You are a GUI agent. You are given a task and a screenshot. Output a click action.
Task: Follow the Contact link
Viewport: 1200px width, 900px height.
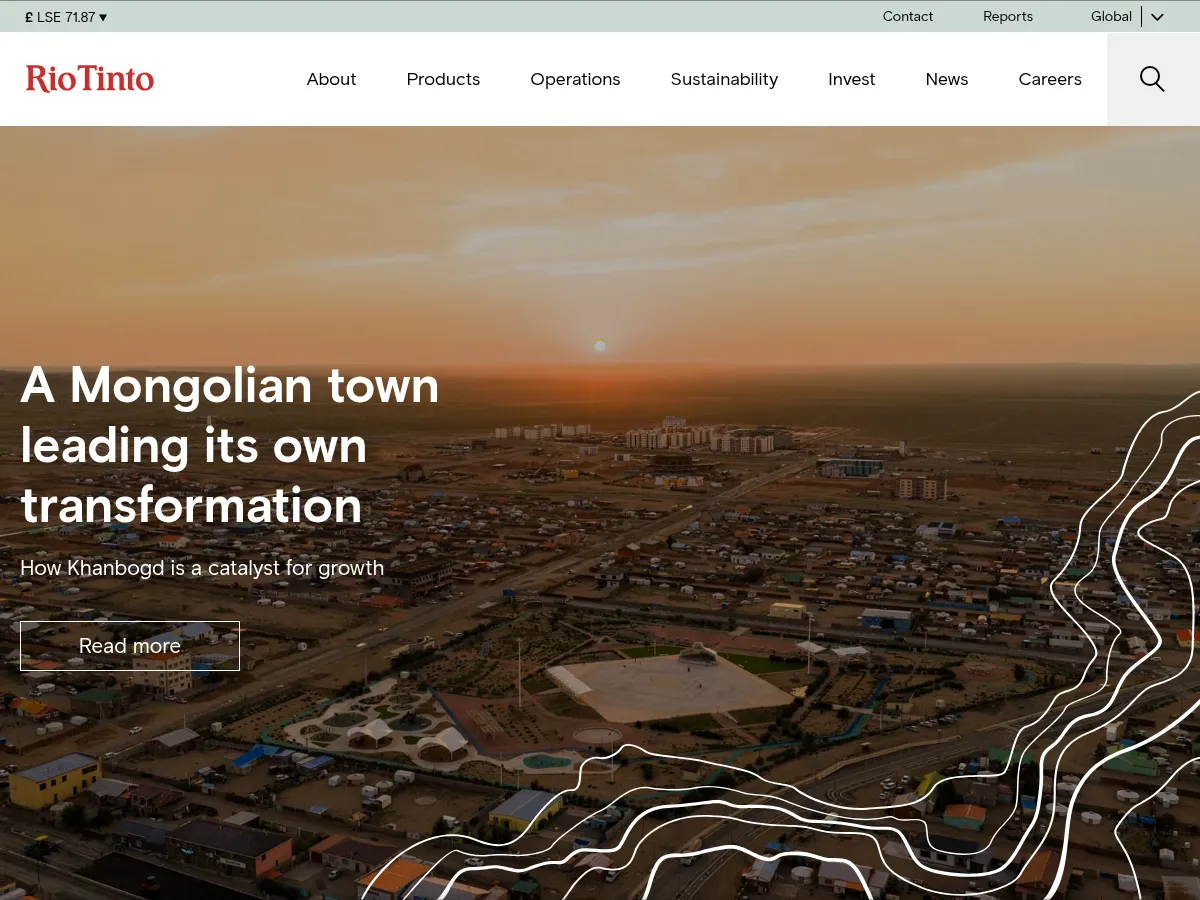[x=907, y=16]
